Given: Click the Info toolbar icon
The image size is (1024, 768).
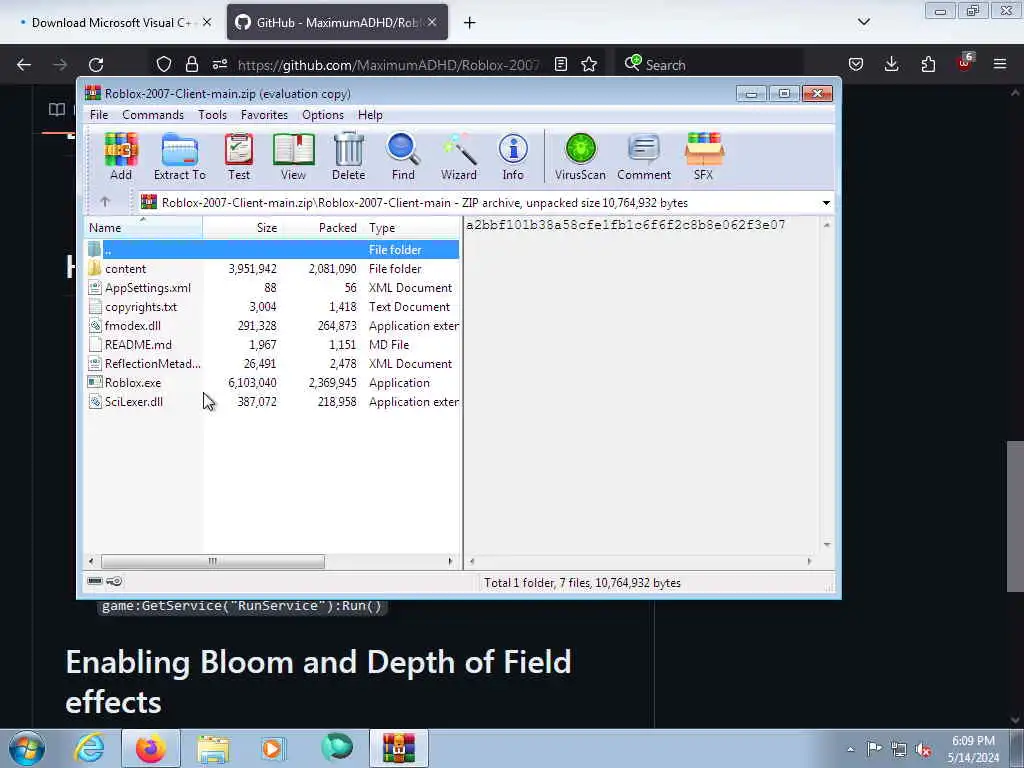Looking at the screenshot, I should [x=513, y=157].
